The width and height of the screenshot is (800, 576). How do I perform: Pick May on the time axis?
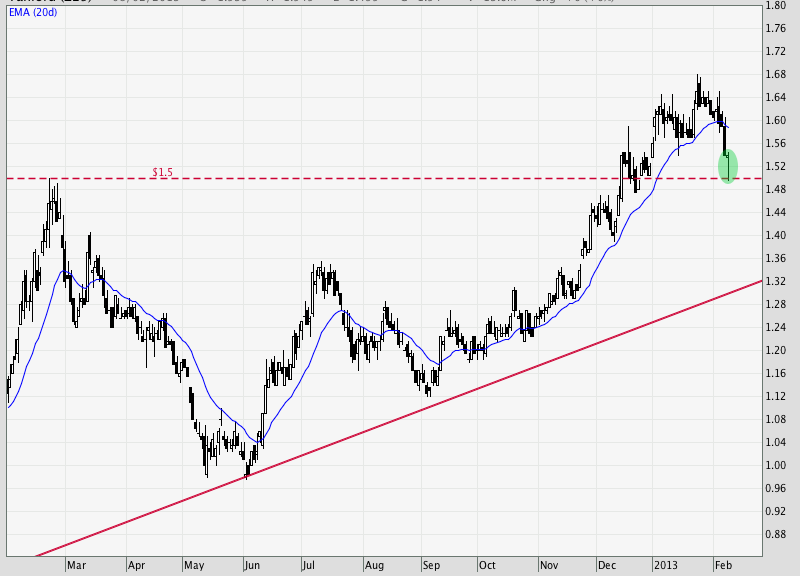[194, 565]
